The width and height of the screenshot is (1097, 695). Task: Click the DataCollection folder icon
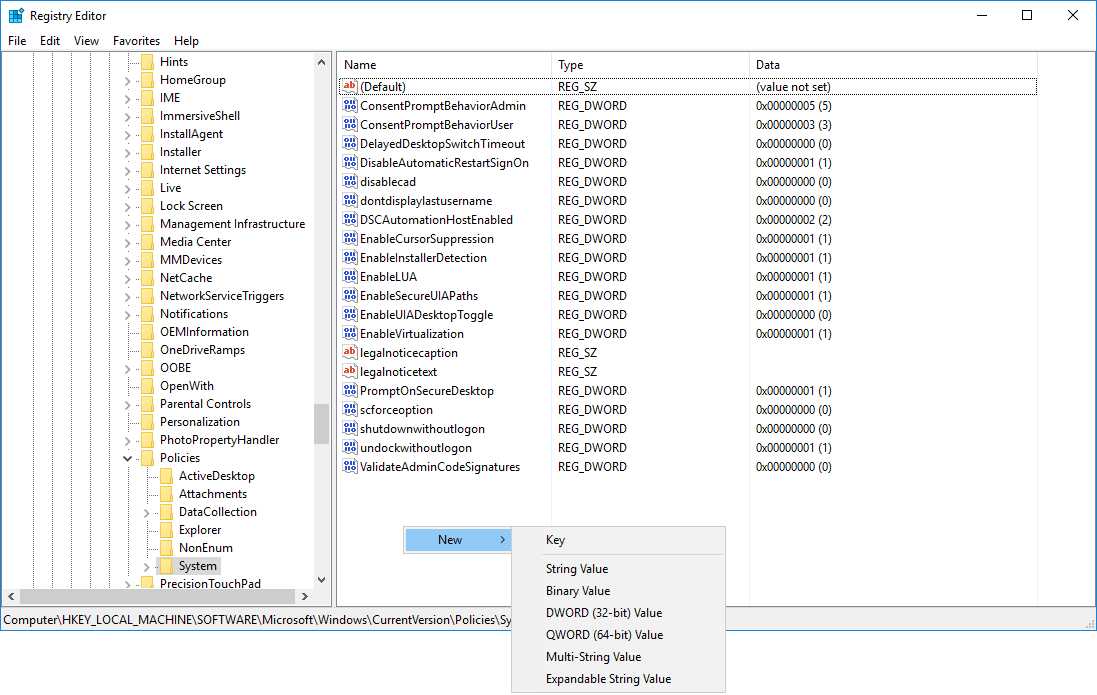click(x=167, y=512)
